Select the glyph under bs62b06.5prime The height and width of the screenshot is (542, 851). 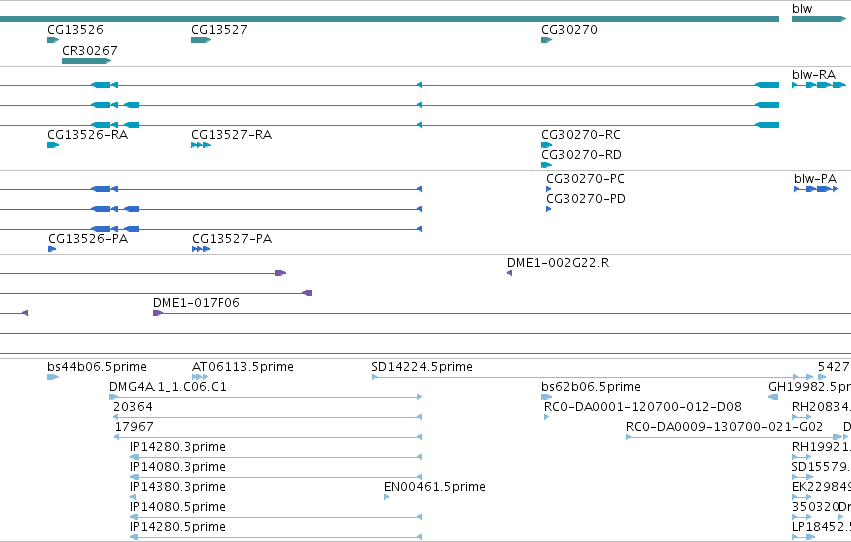coord(547,397)
